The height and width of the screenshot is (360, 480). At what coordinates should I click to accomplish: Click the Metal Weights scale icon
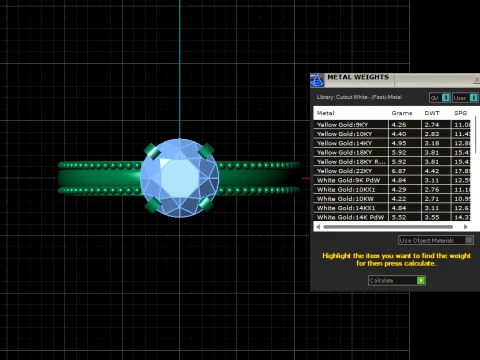(316, 80)
